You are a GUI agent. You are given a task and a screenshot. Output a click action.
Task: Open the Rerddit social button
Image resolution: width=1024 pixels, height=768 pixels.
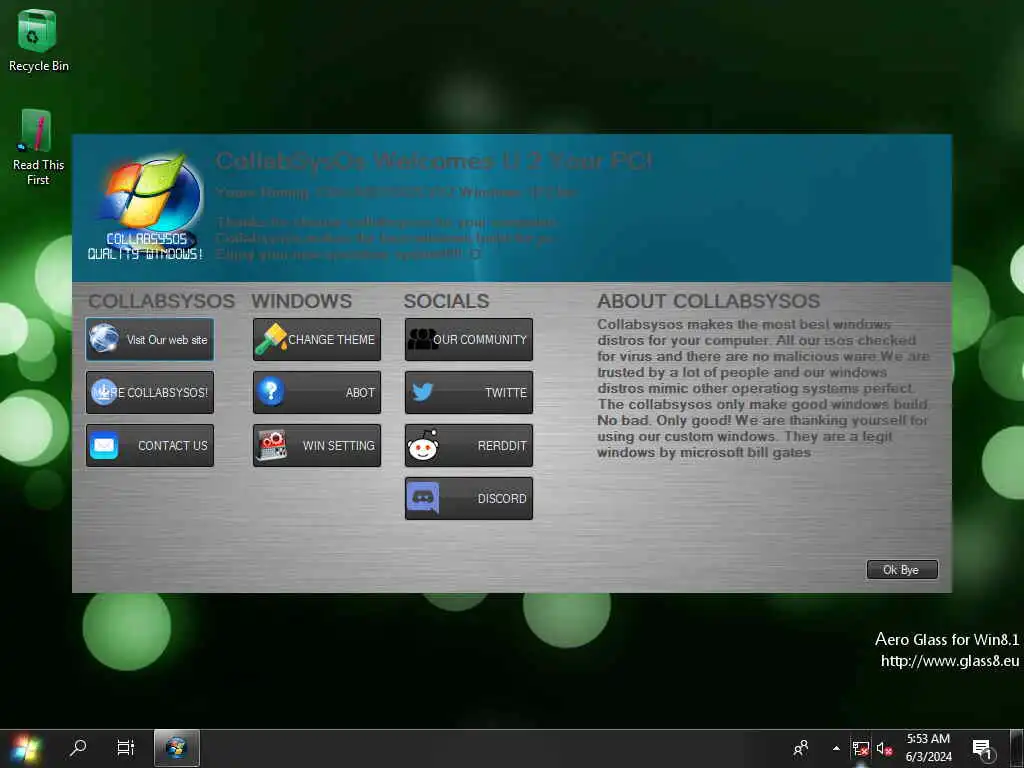coord(469,445)
